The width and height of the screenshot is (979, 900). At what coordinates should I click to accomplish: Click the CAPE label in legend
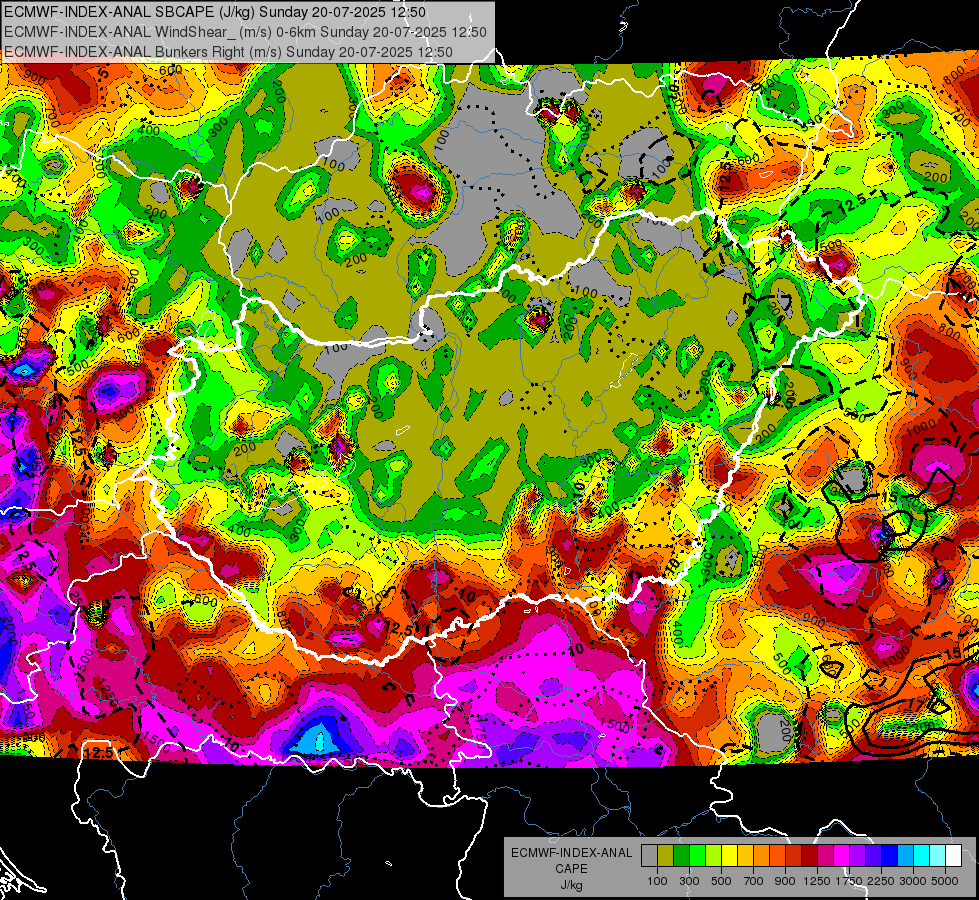tap(571, 868)
